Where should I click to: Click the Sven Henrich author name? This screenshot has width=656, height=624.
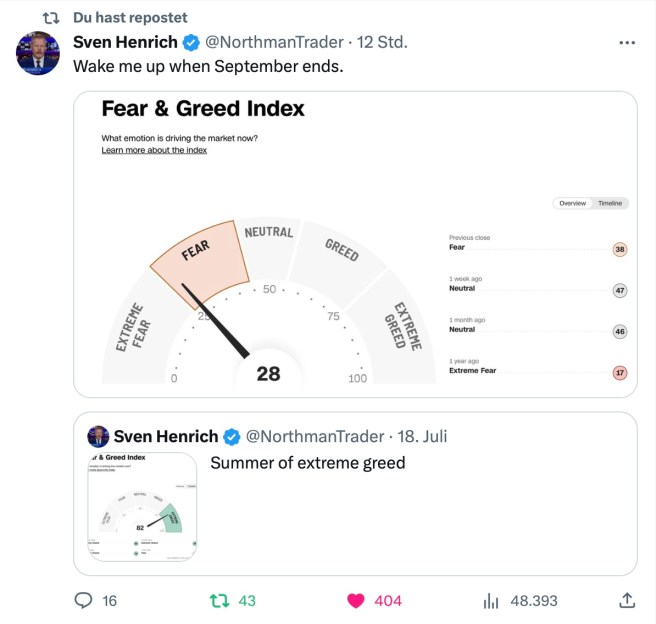tap(125, 42)
